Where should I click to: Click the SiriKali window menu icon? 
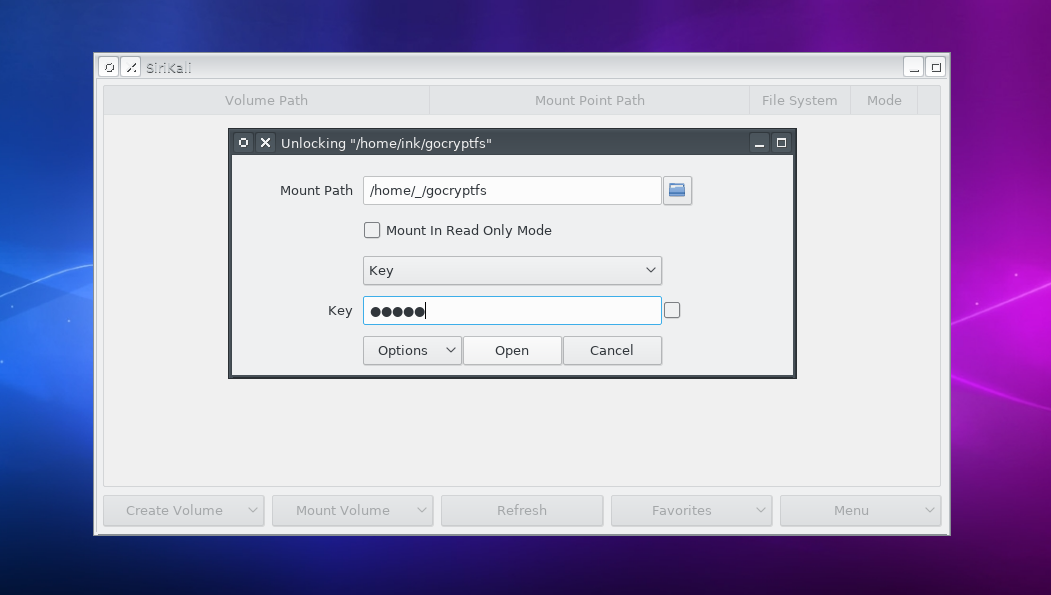pyautogui.click(x=109, y=67)
